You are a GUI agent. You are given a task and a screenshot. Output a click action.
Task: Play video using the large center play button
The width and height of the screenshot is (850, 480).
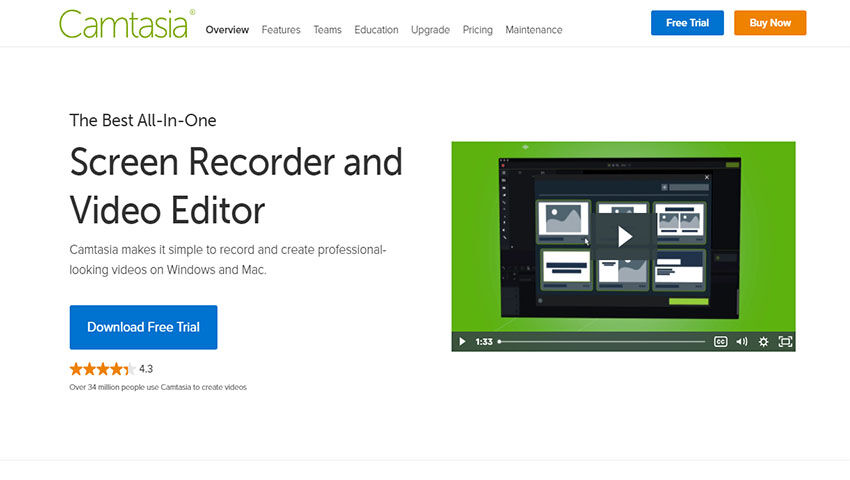click(x=623, y=236)
